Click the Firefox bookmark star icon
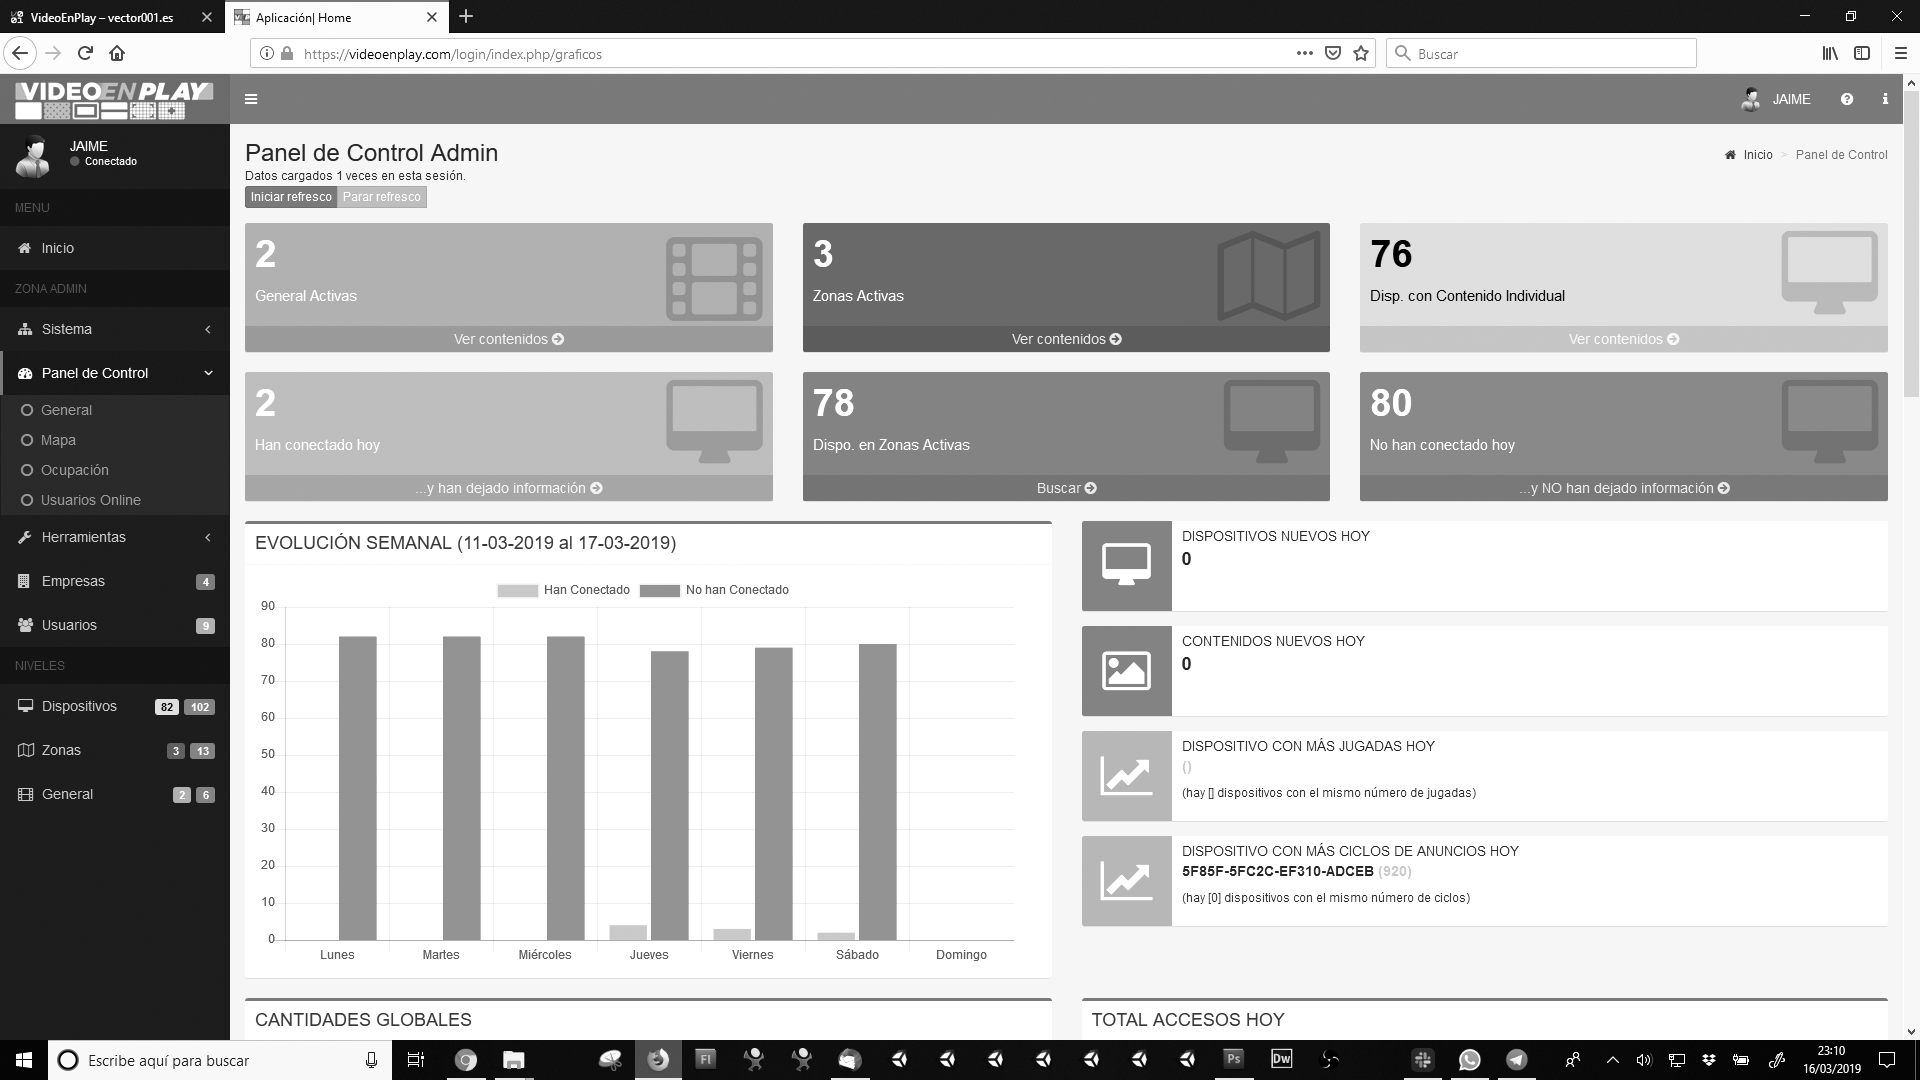1920x1080 pixels. [1361, 54]
